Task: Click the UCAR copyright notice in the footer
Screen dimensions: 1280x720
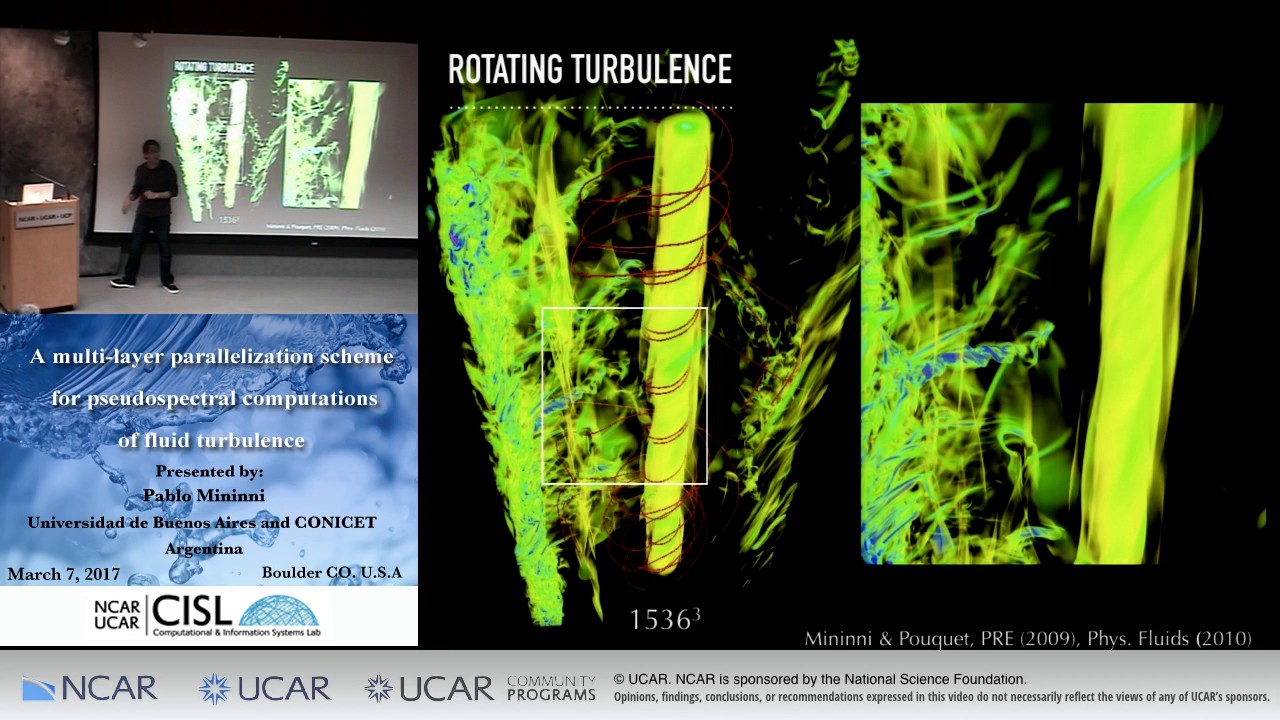Action: (x=820, y=680)
